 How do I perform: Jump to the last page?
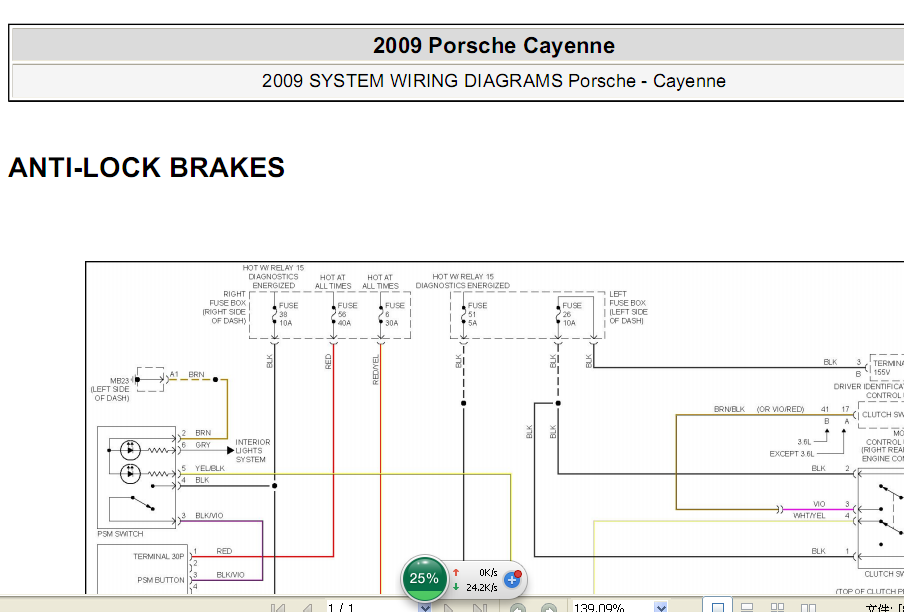click(x=479, y=608)
